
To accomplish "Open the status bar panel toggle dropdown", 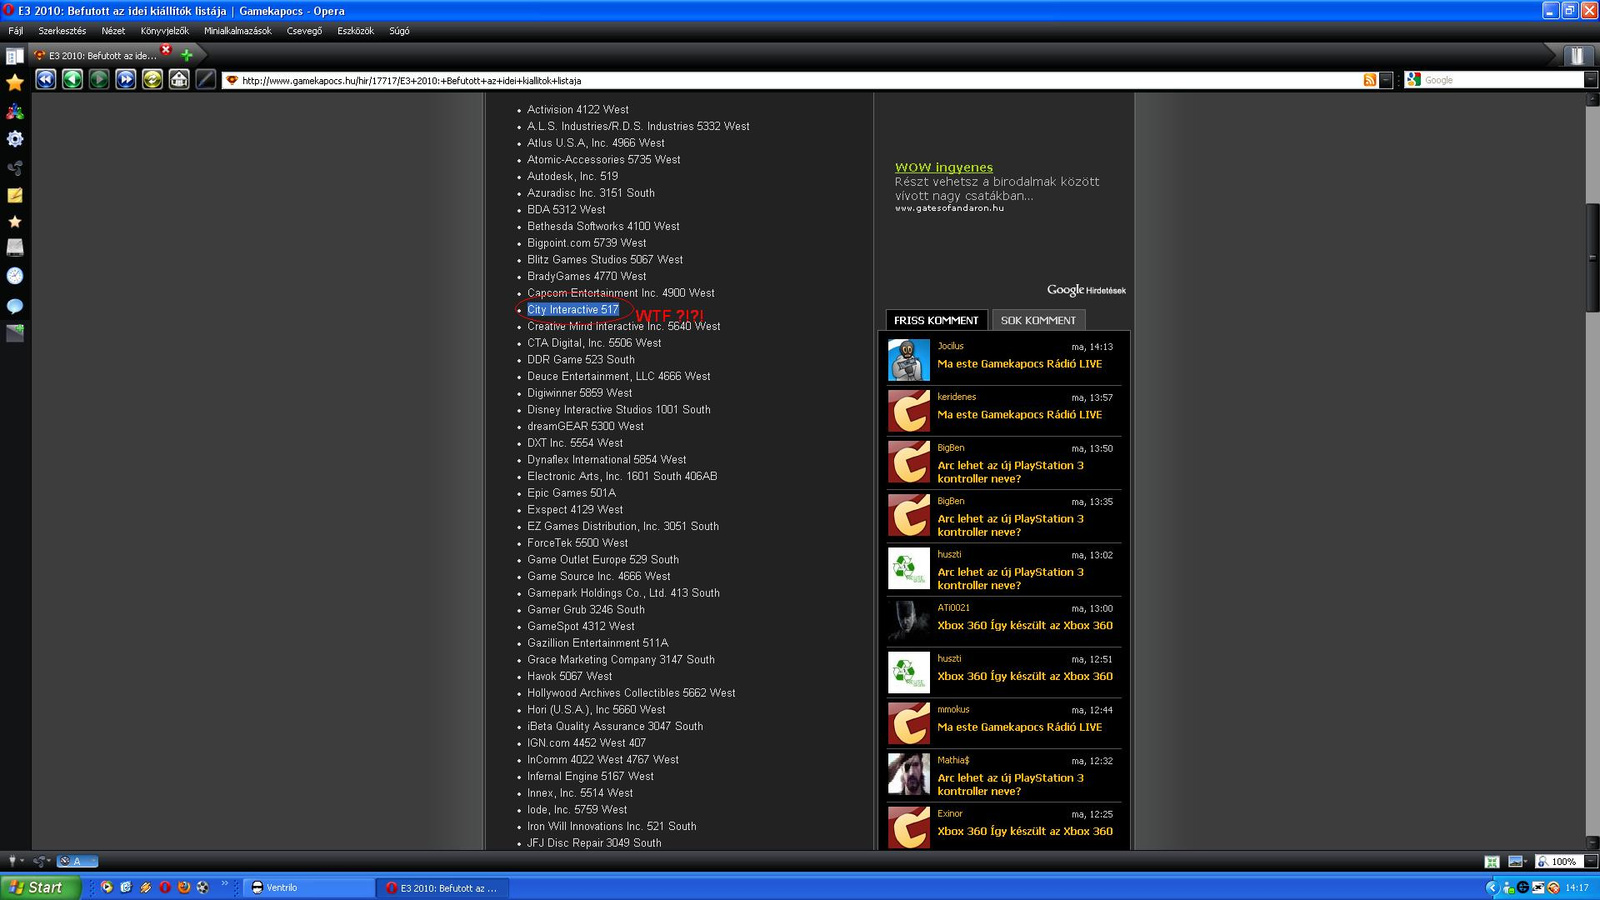I will tap(14, 861).
